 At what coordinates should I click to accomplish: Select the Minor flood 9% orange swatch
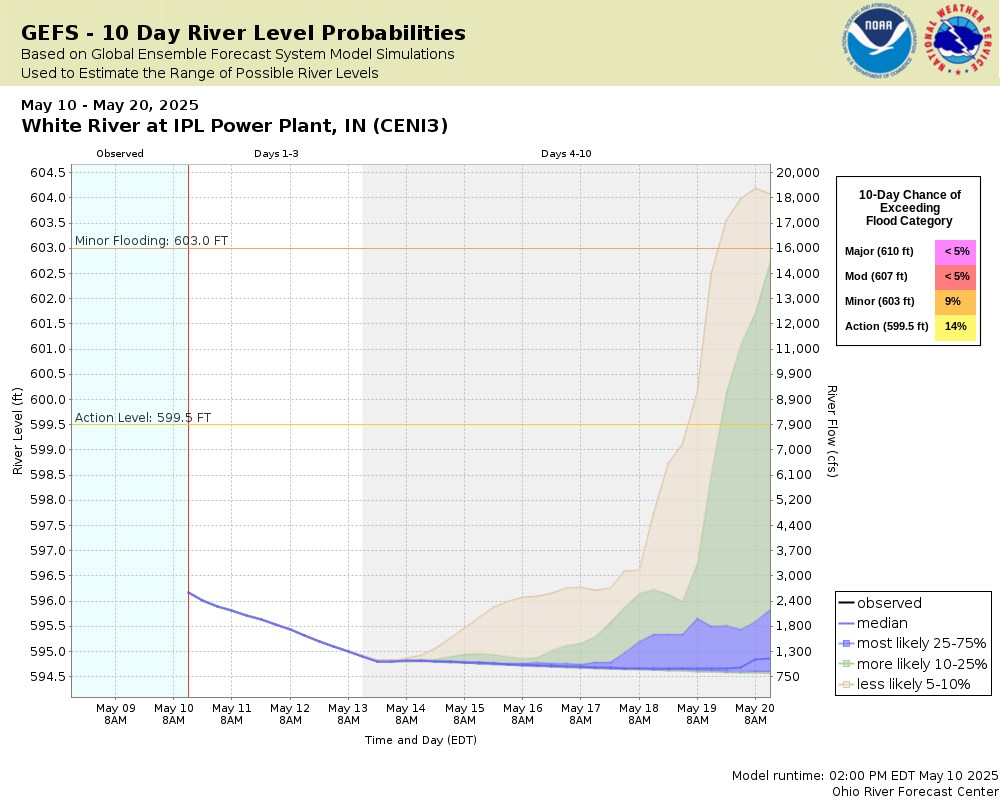click(x=955, y=302)
